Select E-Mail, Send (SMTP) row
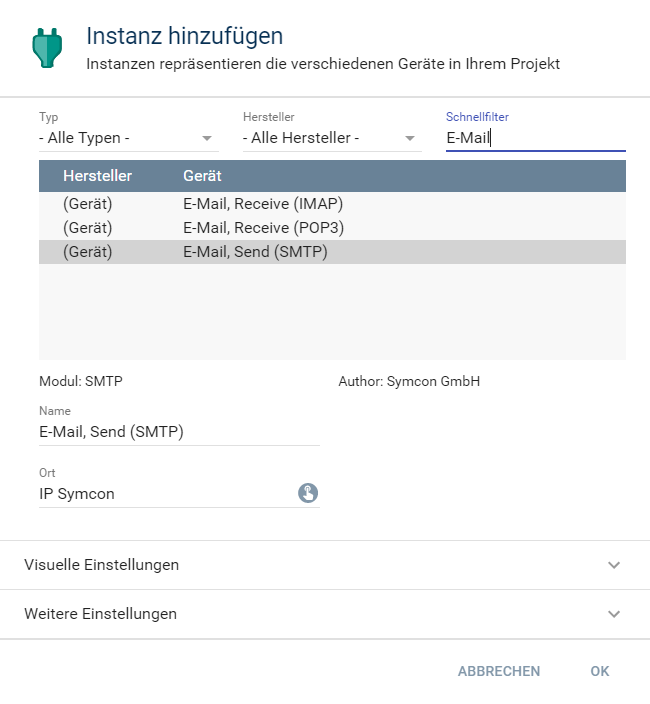The height and width of the screenshot is (704, 650). (x=332, y=252)
